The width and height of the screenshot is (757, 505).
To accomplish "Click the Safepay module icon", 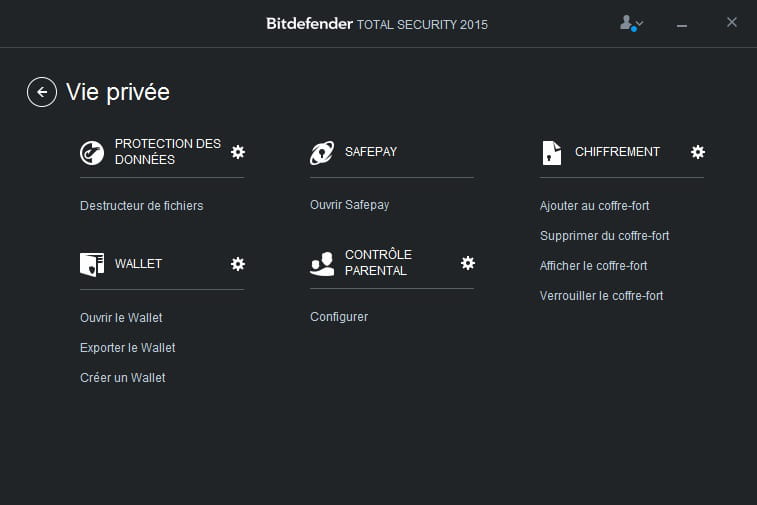I will [322, 152].
